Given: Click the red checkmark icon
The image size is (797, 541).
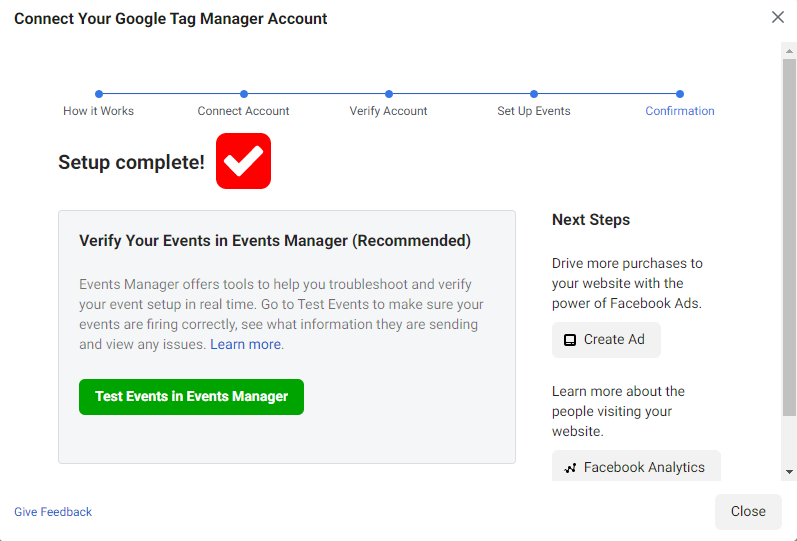Looking at the screenshot, I should click(243, 161).
